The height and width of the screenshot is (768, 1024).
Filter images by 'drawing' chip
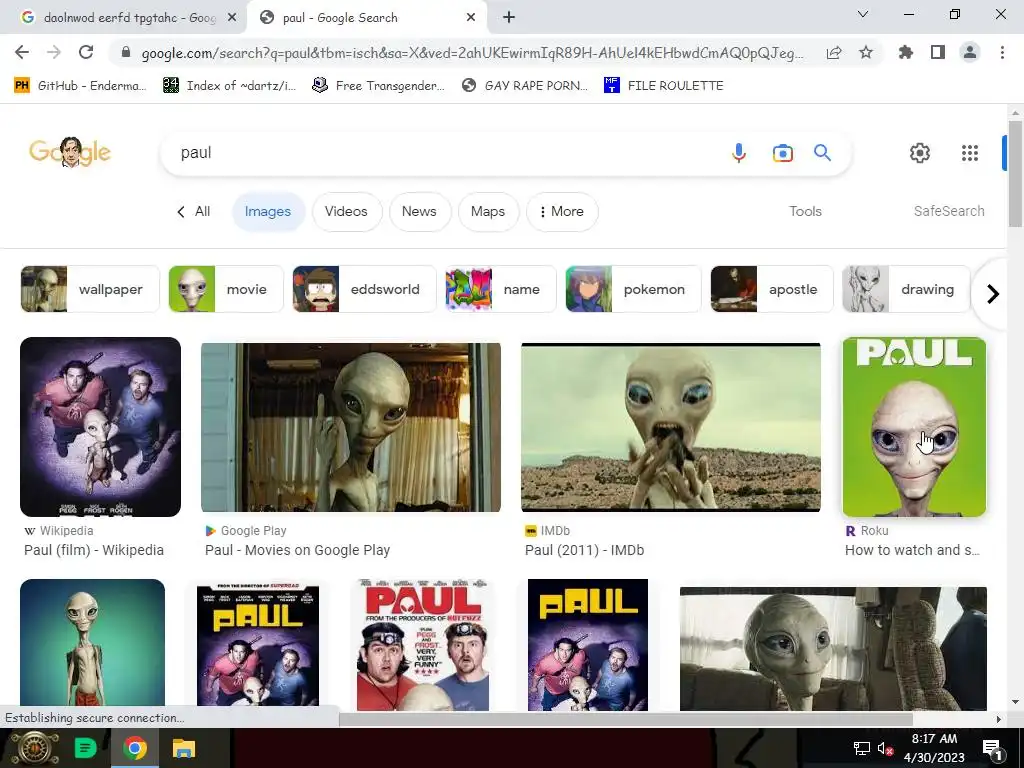pos(906,289)
